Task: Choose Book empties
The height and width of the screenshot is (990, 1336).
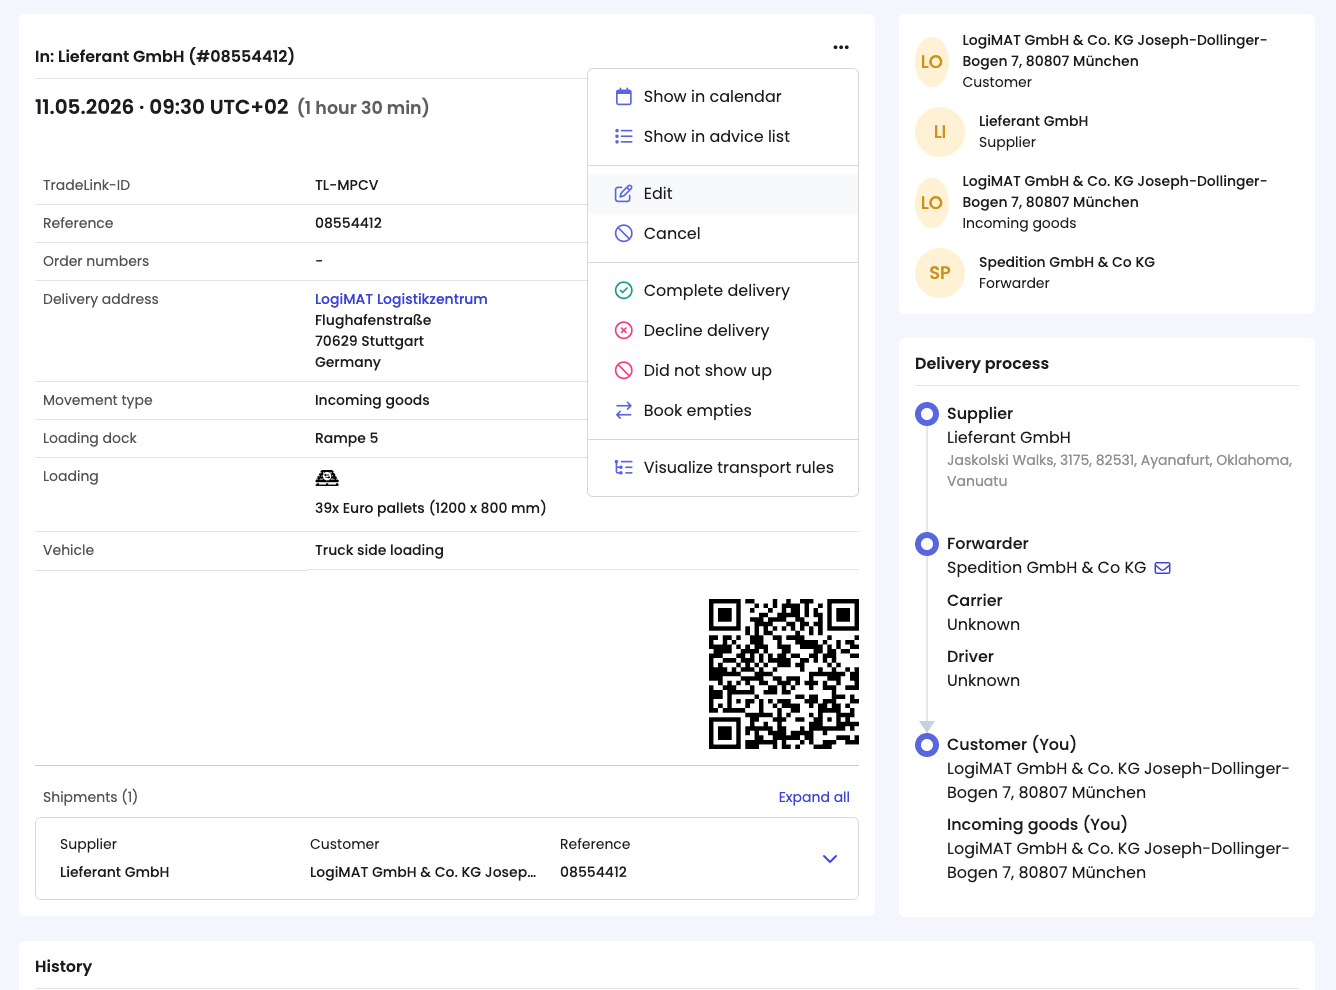Action: [723, 411]
